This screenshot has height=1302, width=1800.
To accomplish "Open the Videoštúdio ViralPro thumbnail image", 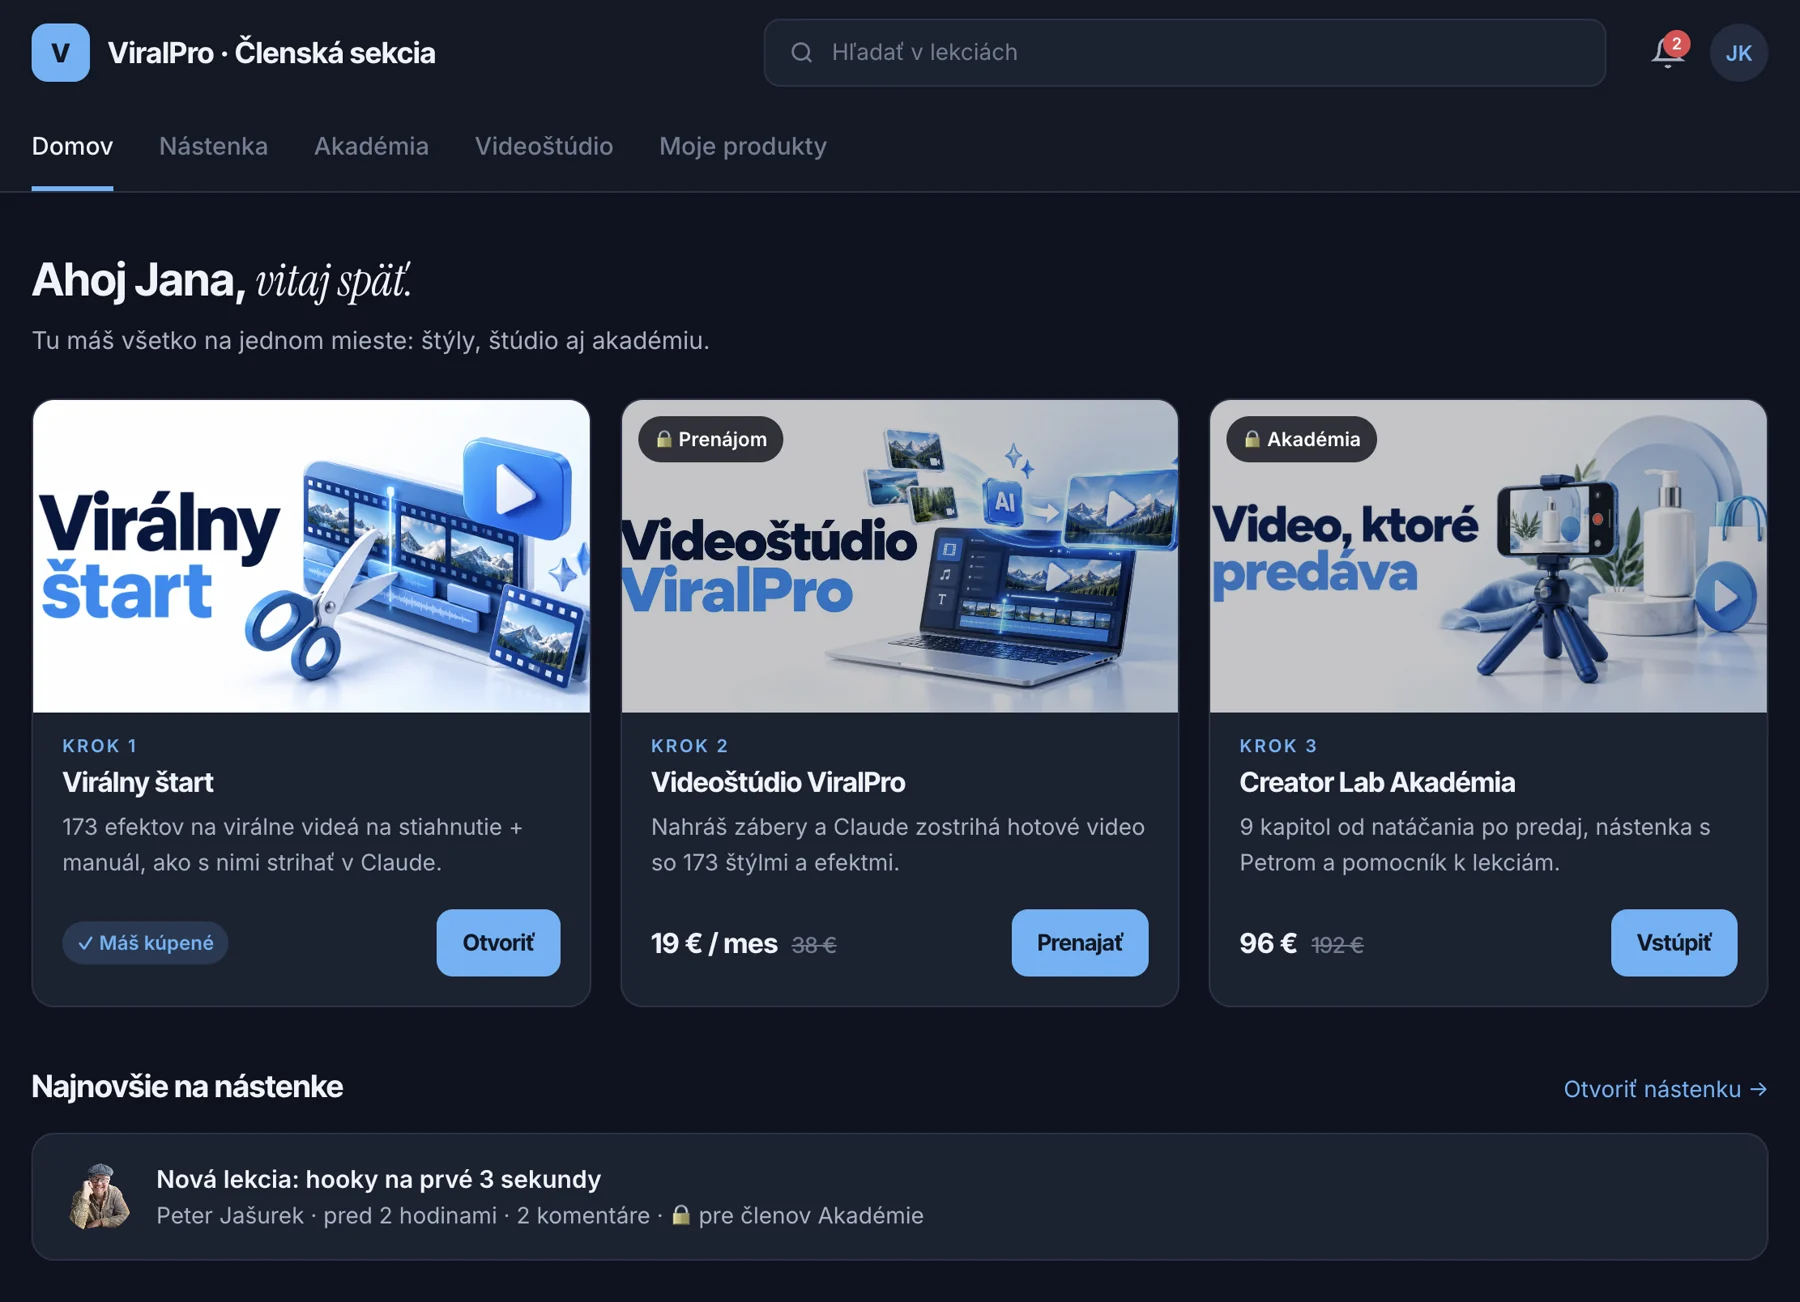I will (900, 556).
